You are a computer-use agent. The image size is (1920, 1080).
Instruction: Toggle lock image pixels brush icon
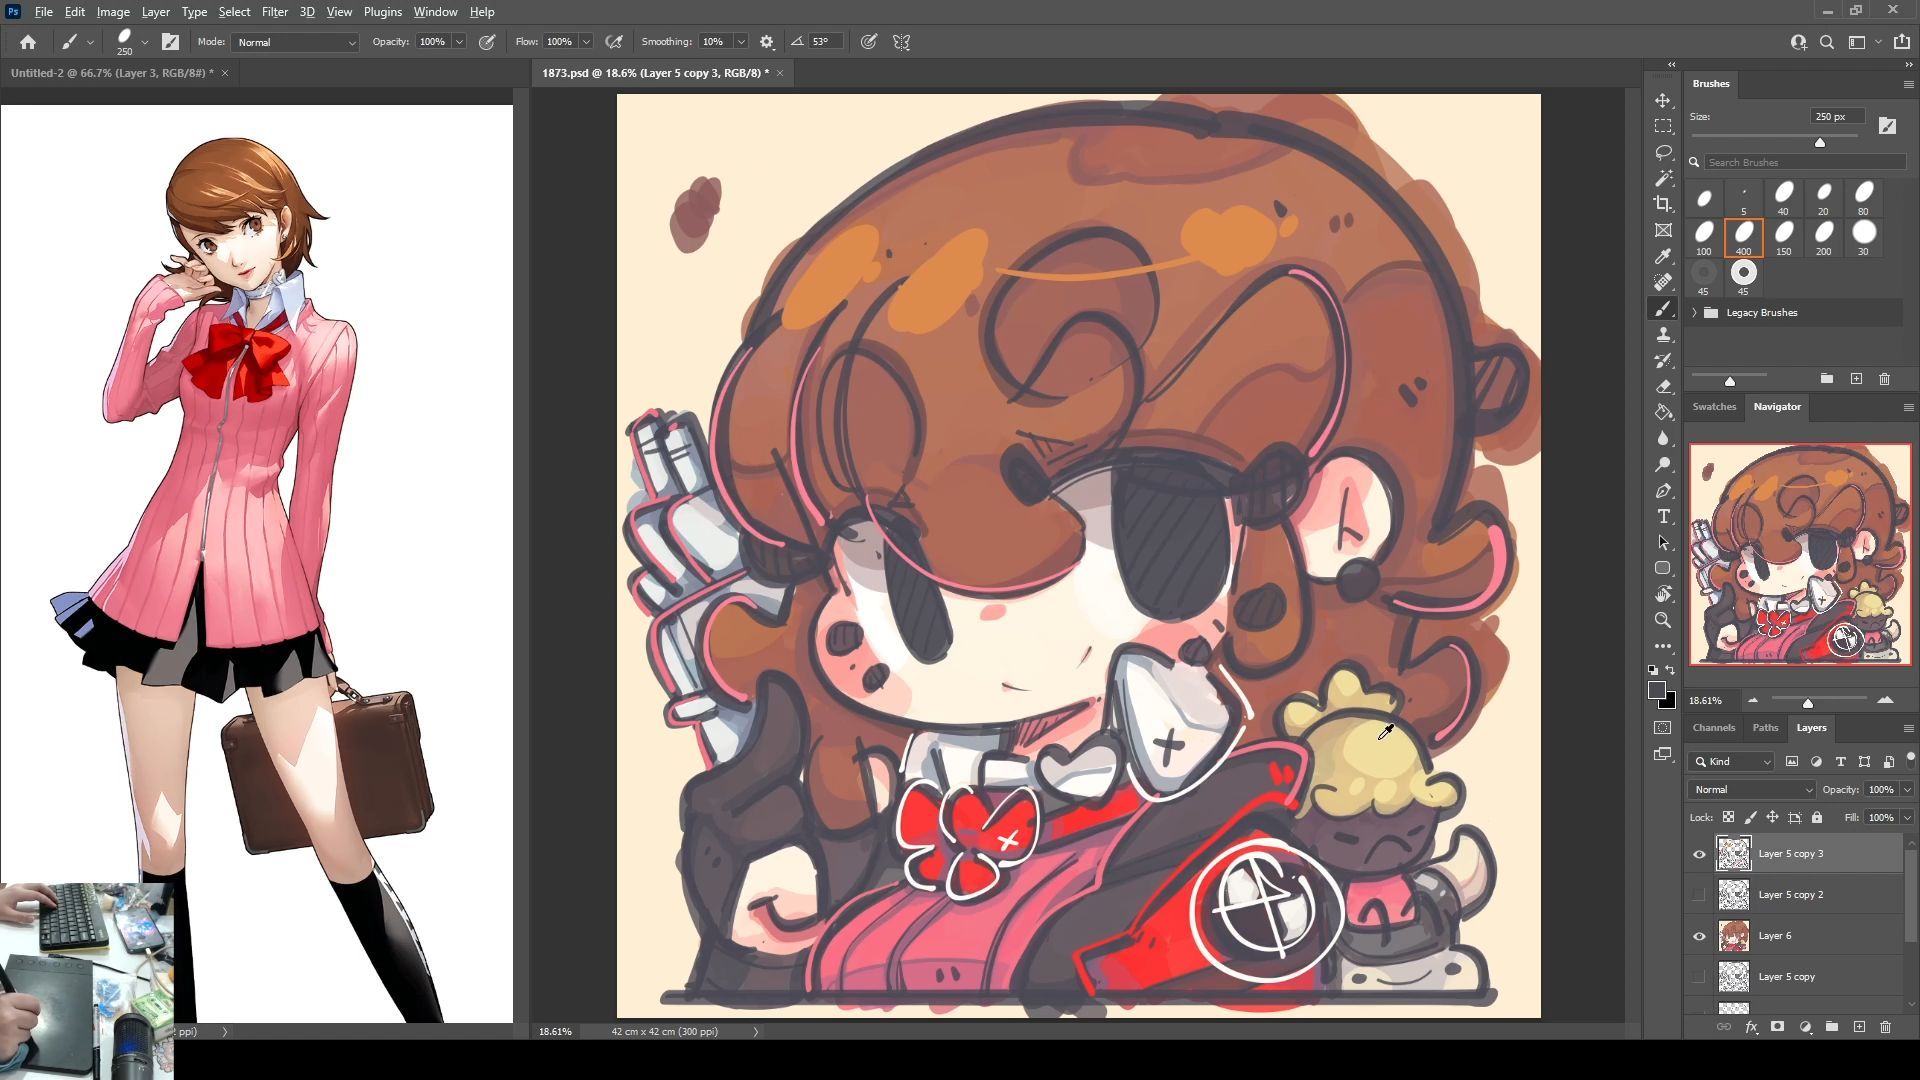point(1751,817)
